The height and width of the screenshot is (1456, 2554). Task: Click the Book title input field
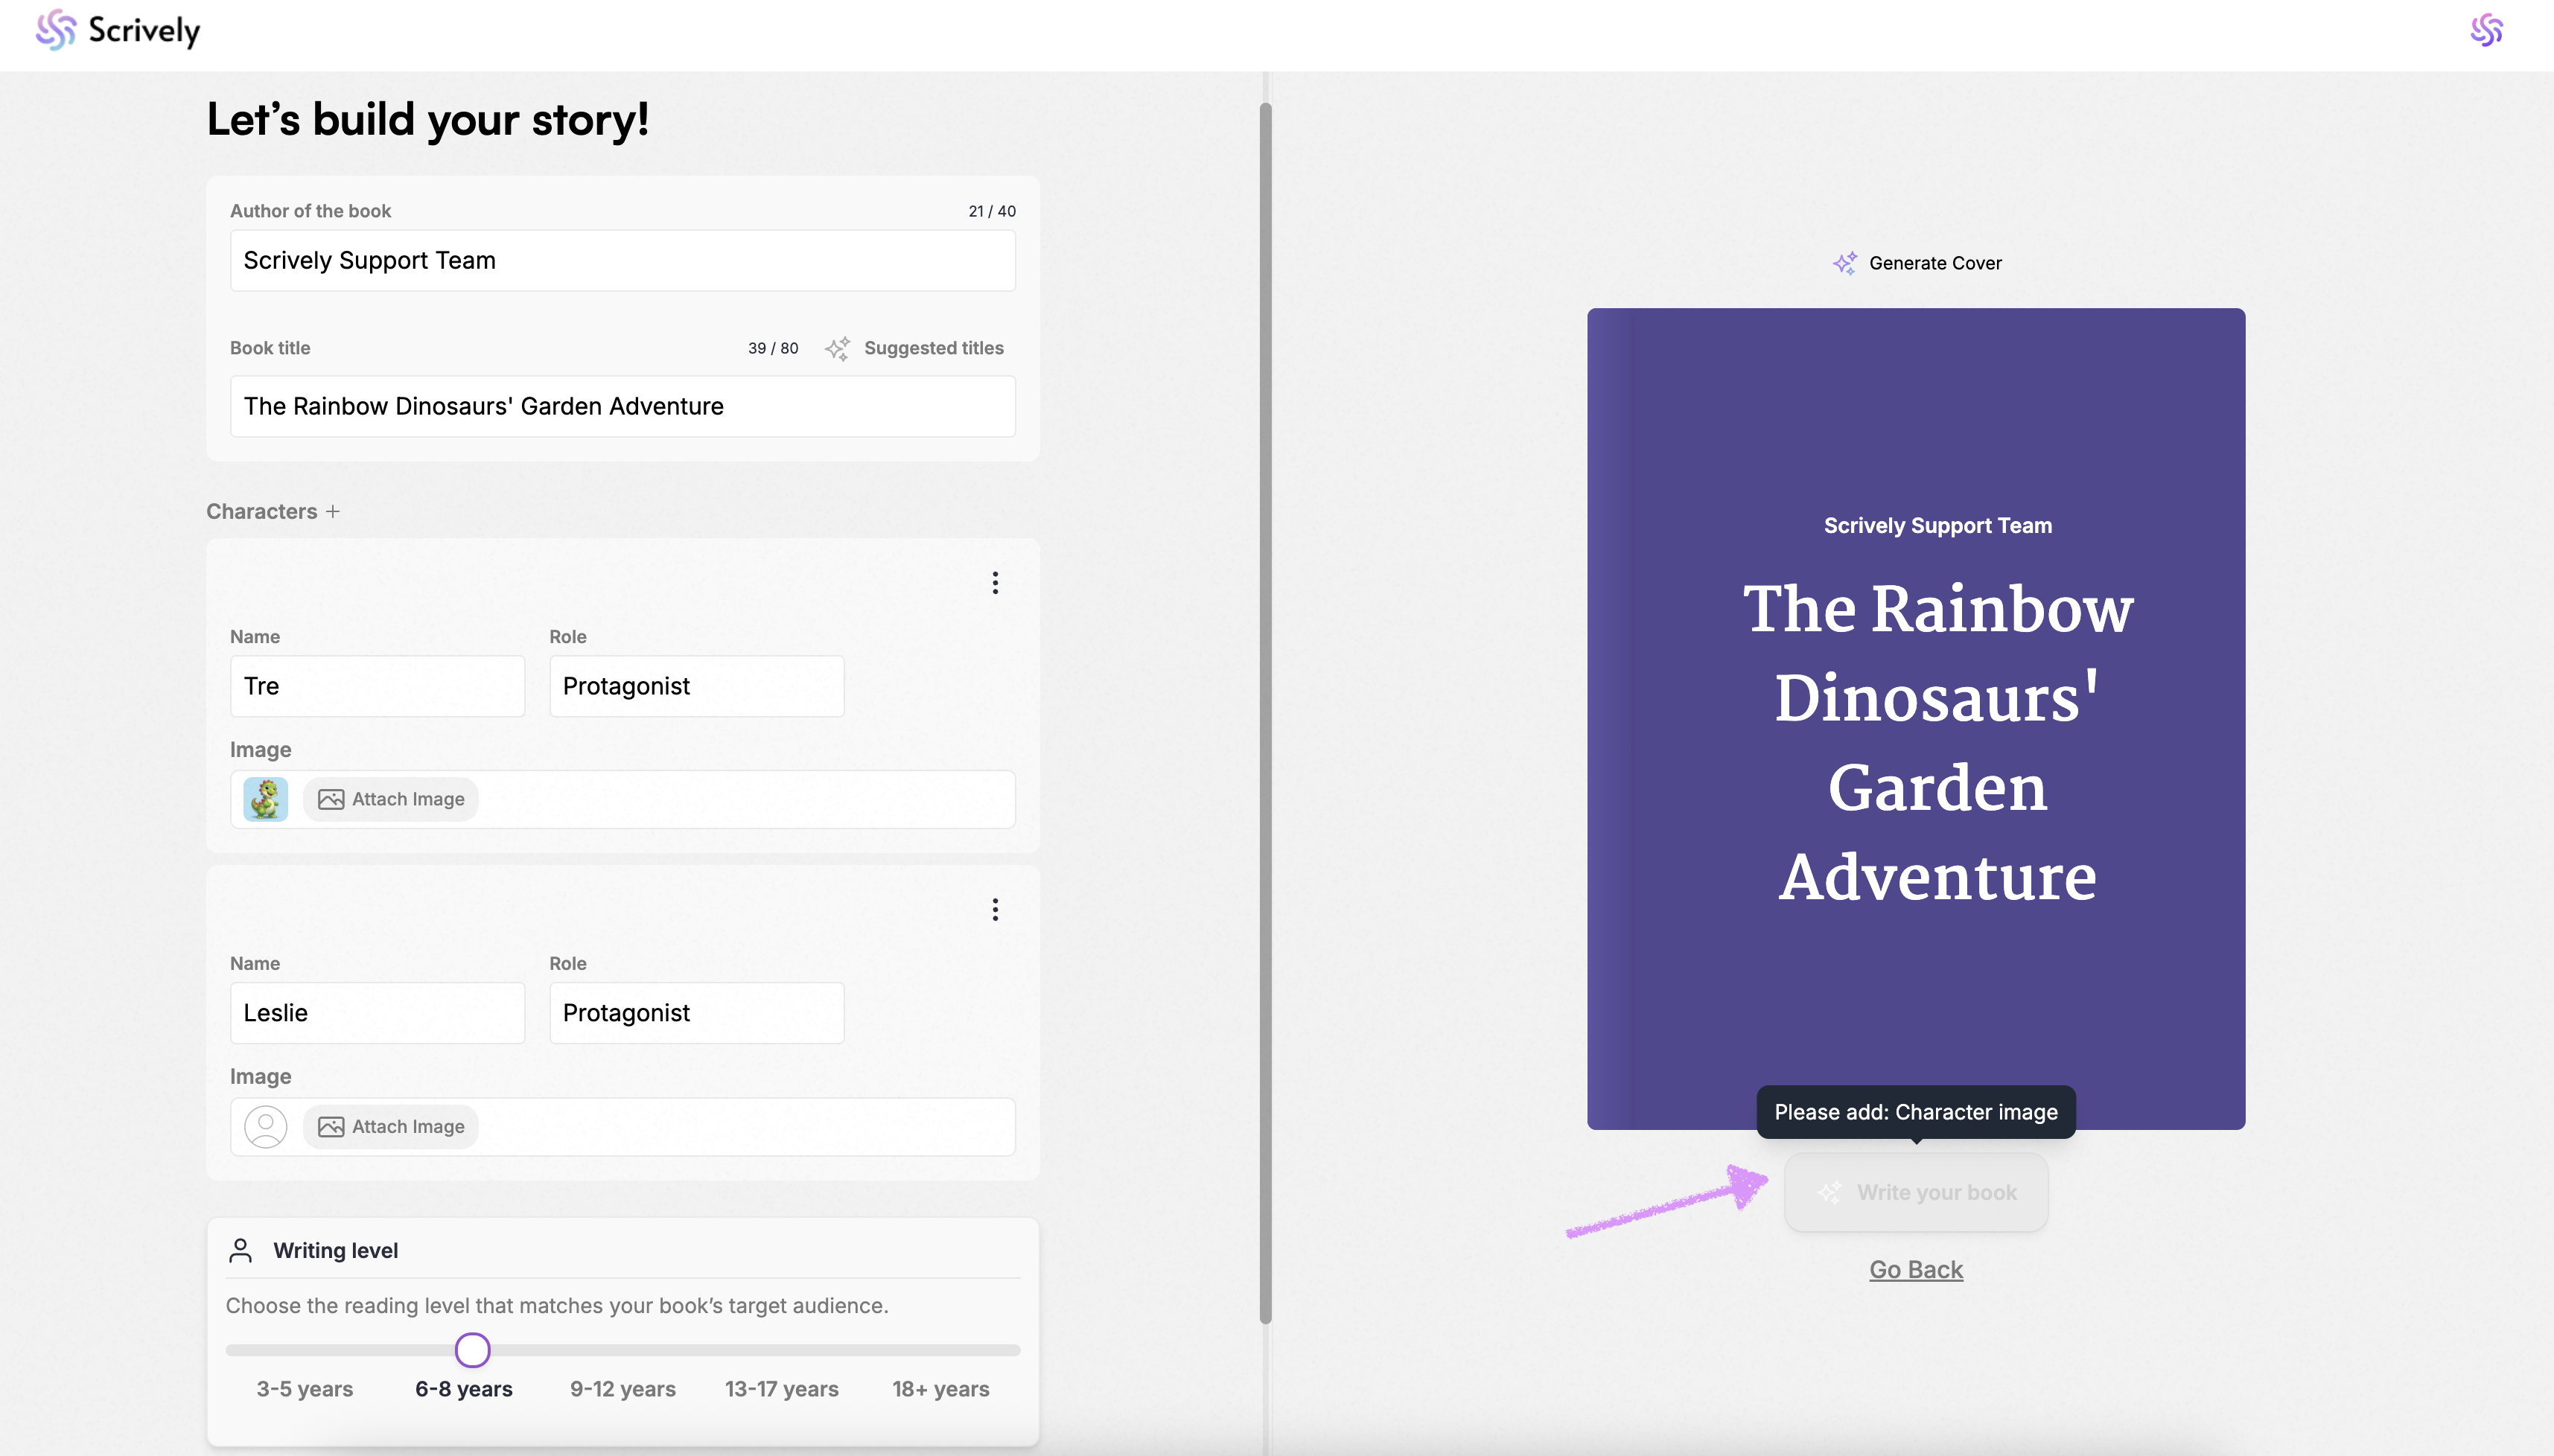(x=622, y=406)
